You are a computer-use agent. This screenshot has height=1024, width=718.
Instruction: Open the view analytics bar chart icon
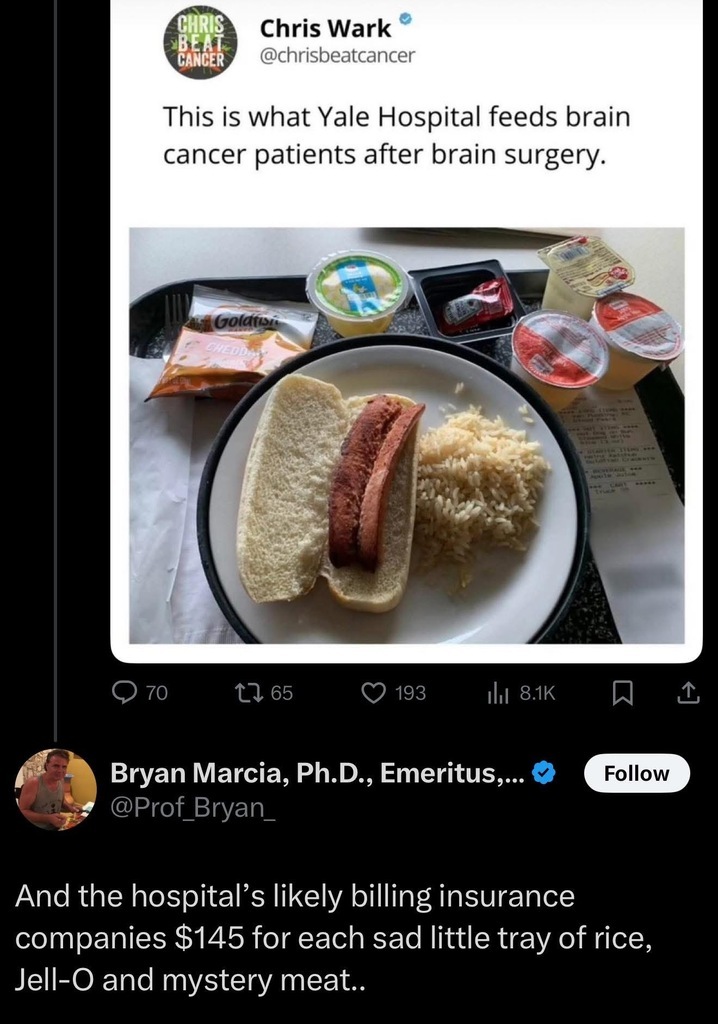point(497,693)
